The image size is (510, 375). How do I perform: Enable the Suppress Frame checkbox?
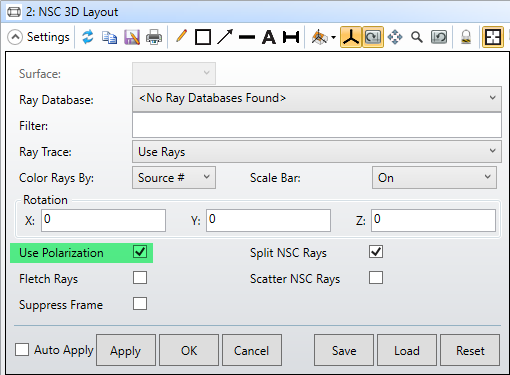(140, 304)
